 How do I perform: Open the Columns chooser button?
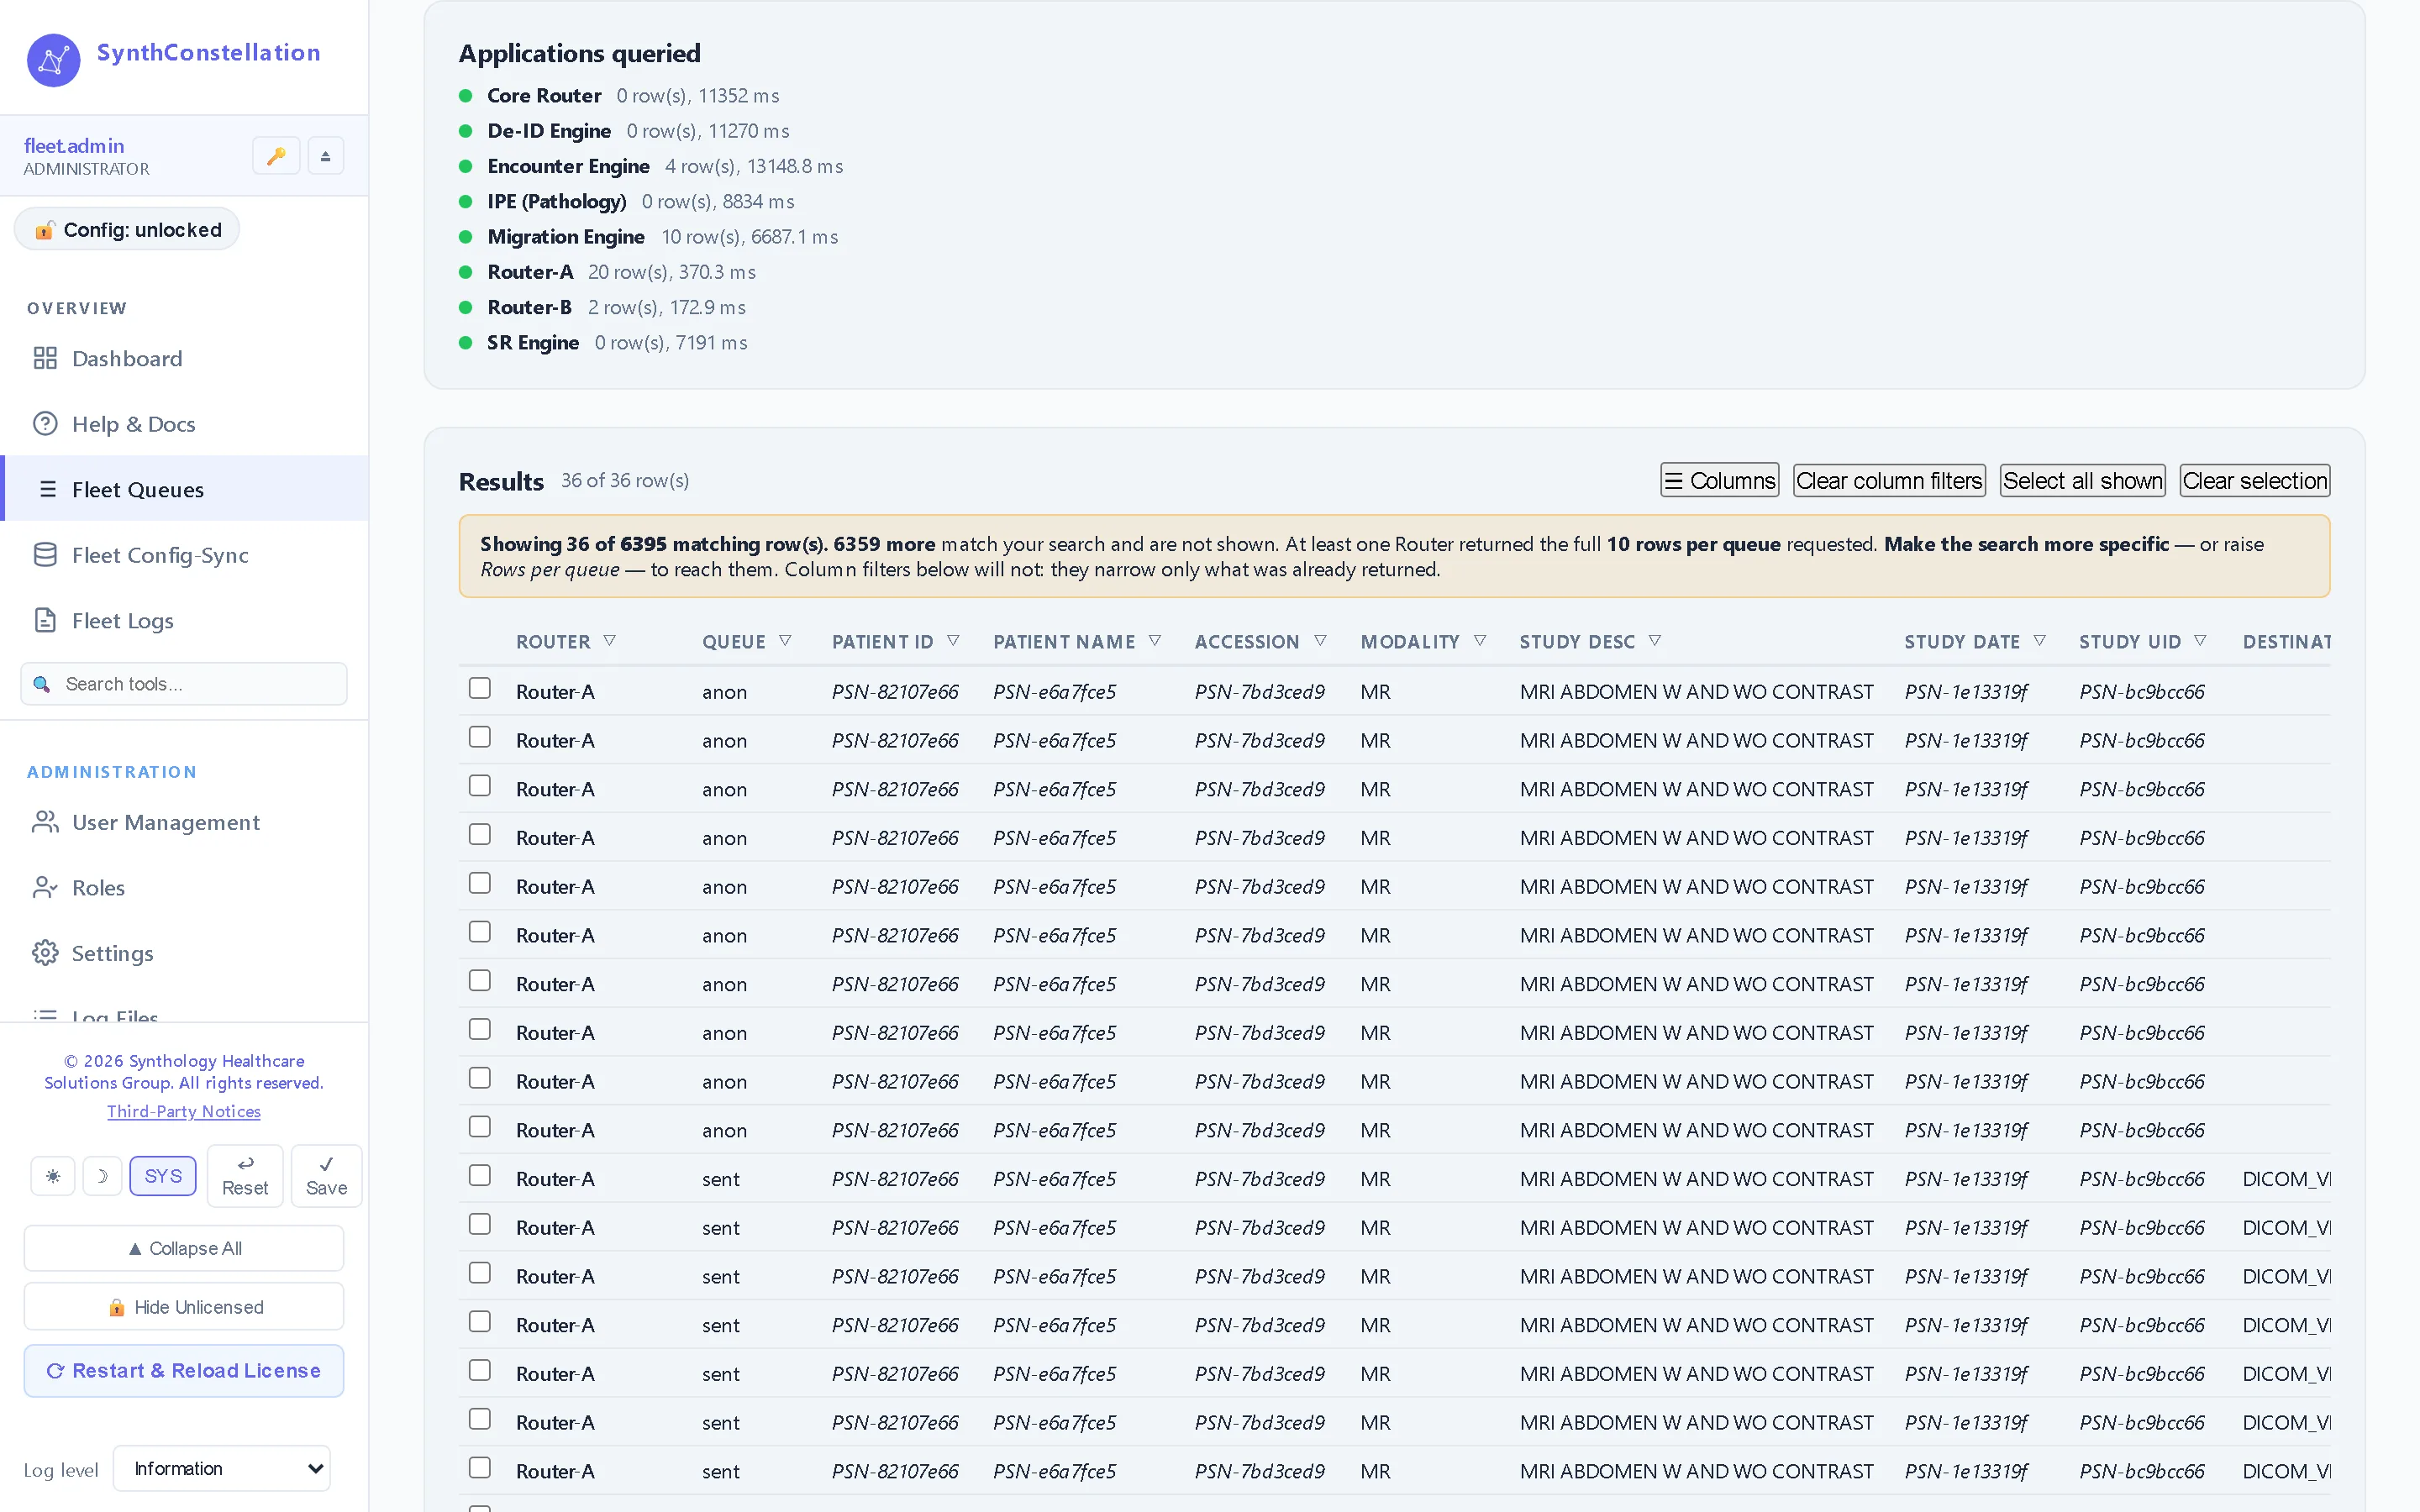click(x=1719, y=480)
